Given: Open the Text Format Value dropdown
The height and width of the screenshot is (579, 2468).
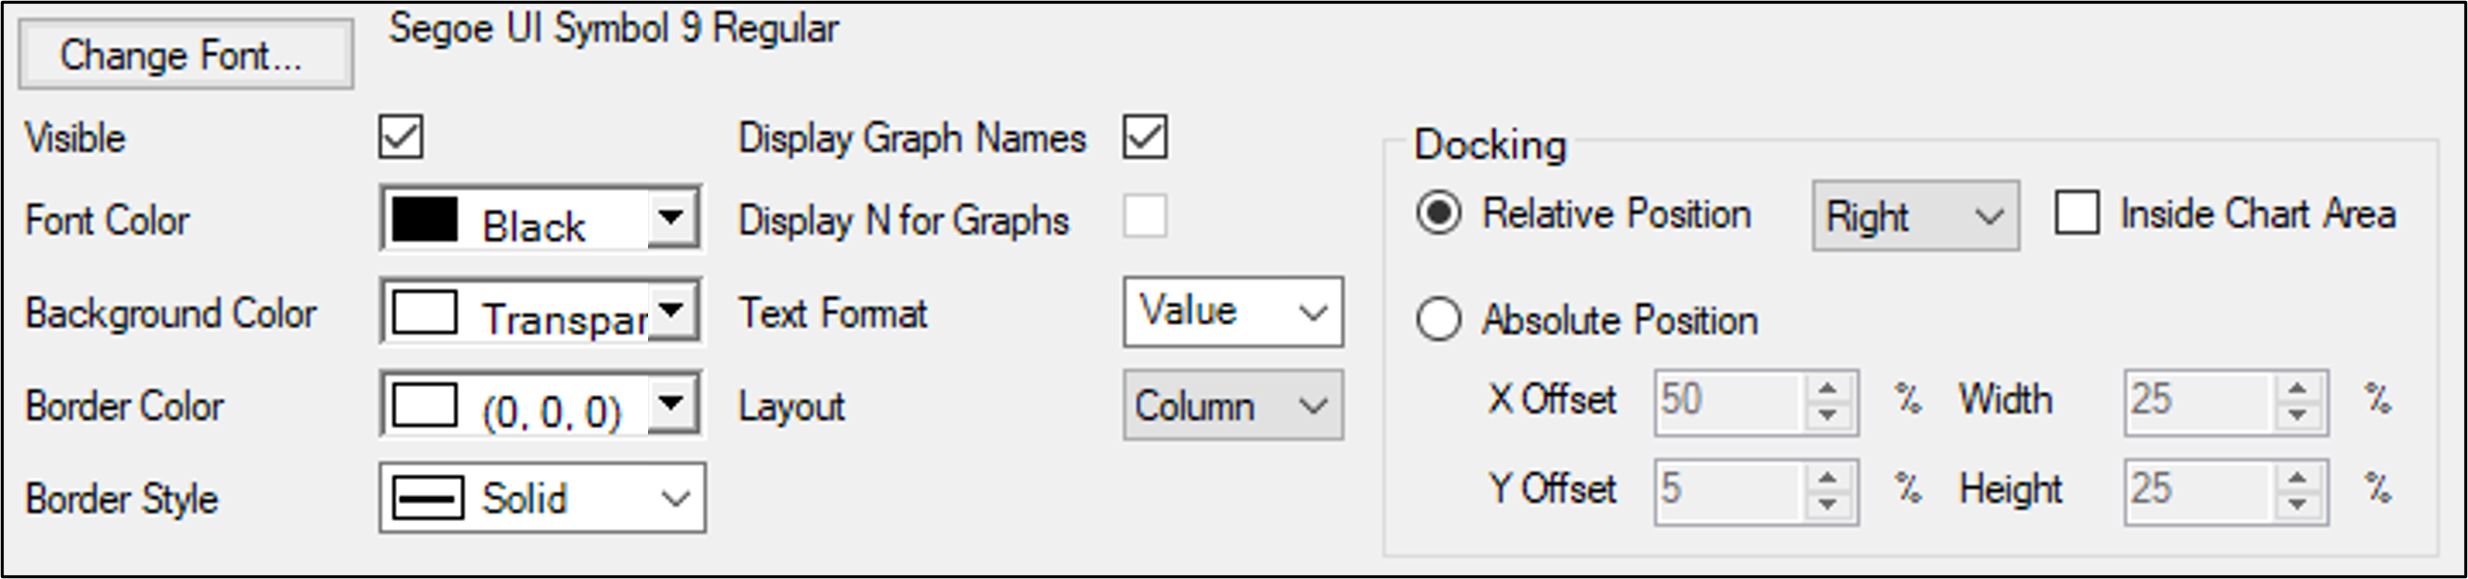Looking at the screenshot, I should pos(1312,313).
